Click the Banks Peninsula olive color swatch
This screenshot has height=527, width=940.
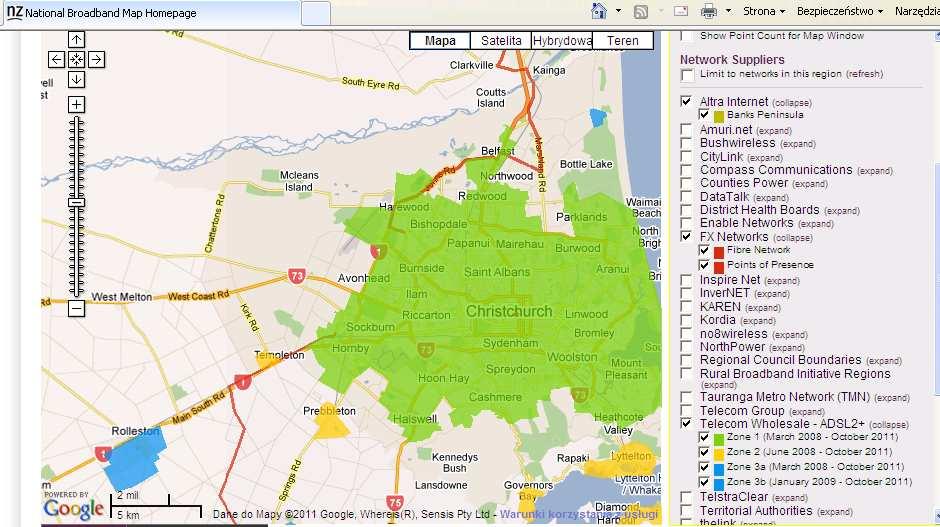[719, 116]
